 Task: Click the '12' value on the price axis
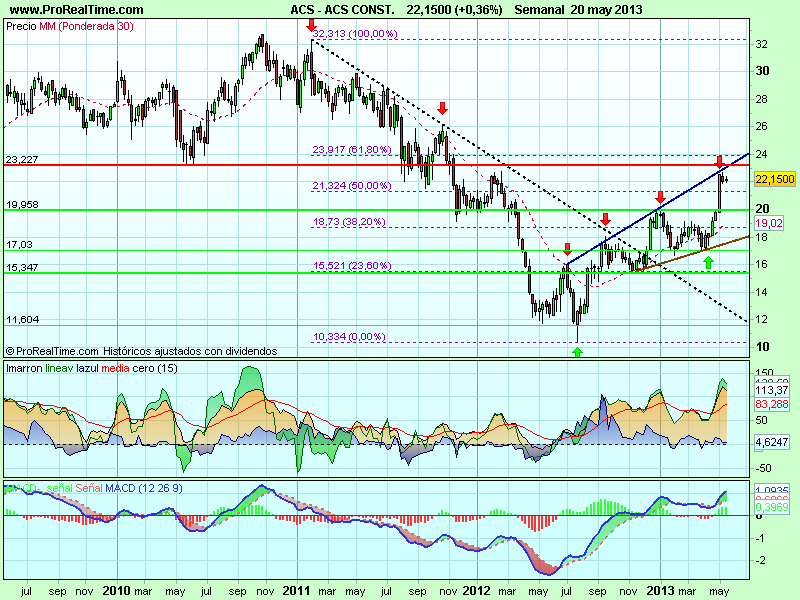761,319
